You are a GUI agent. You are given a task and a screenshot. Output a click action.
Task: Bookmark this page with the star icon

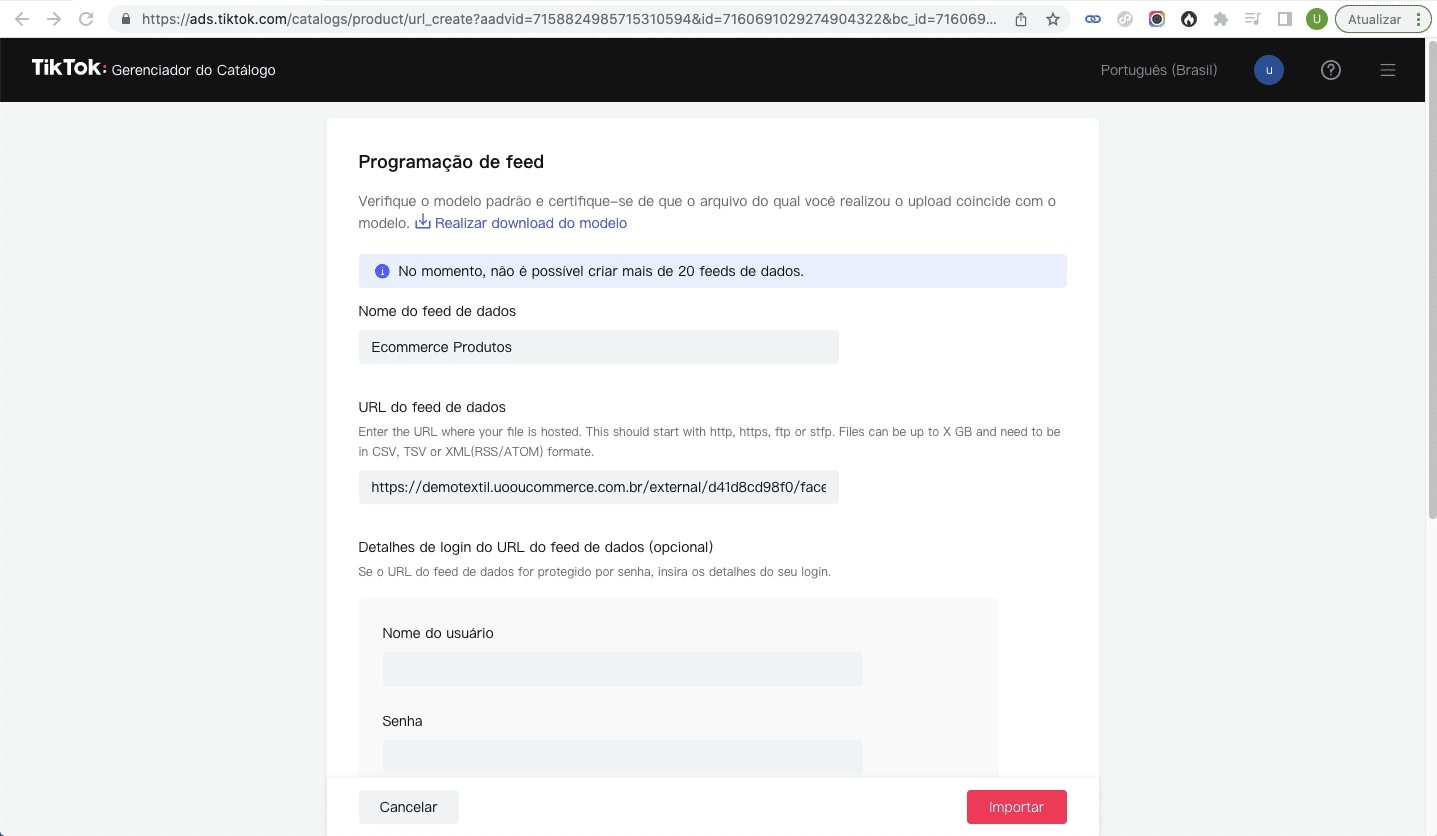coord(1053,19)
